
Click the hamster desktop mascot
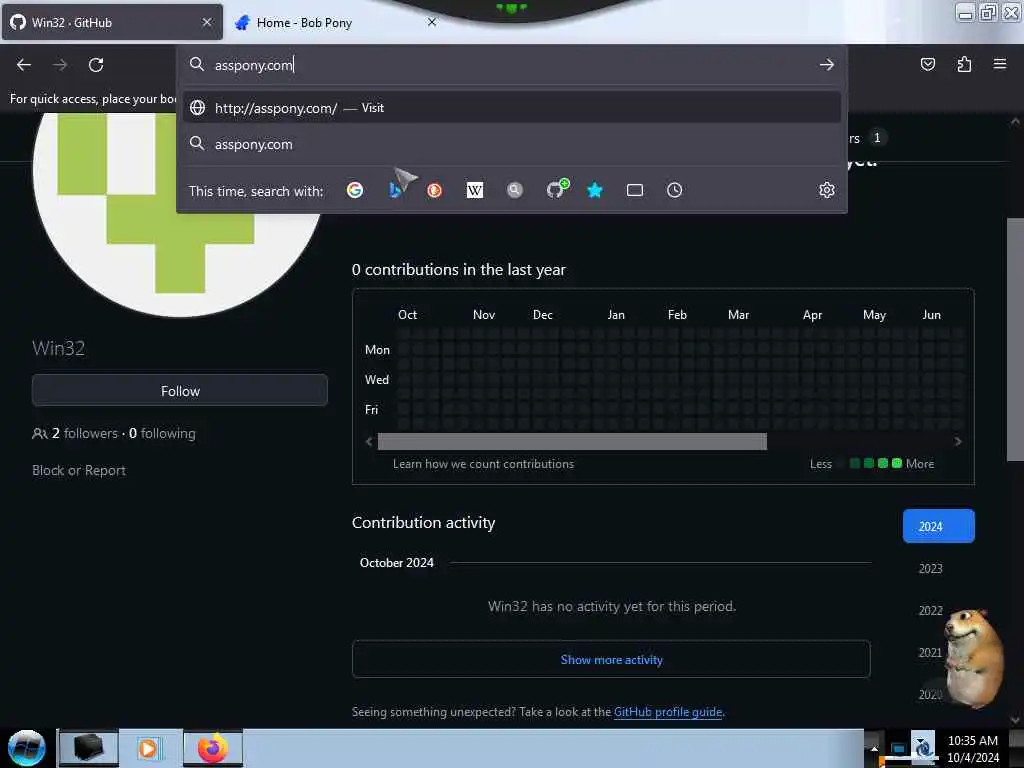[x=973, y=658]
